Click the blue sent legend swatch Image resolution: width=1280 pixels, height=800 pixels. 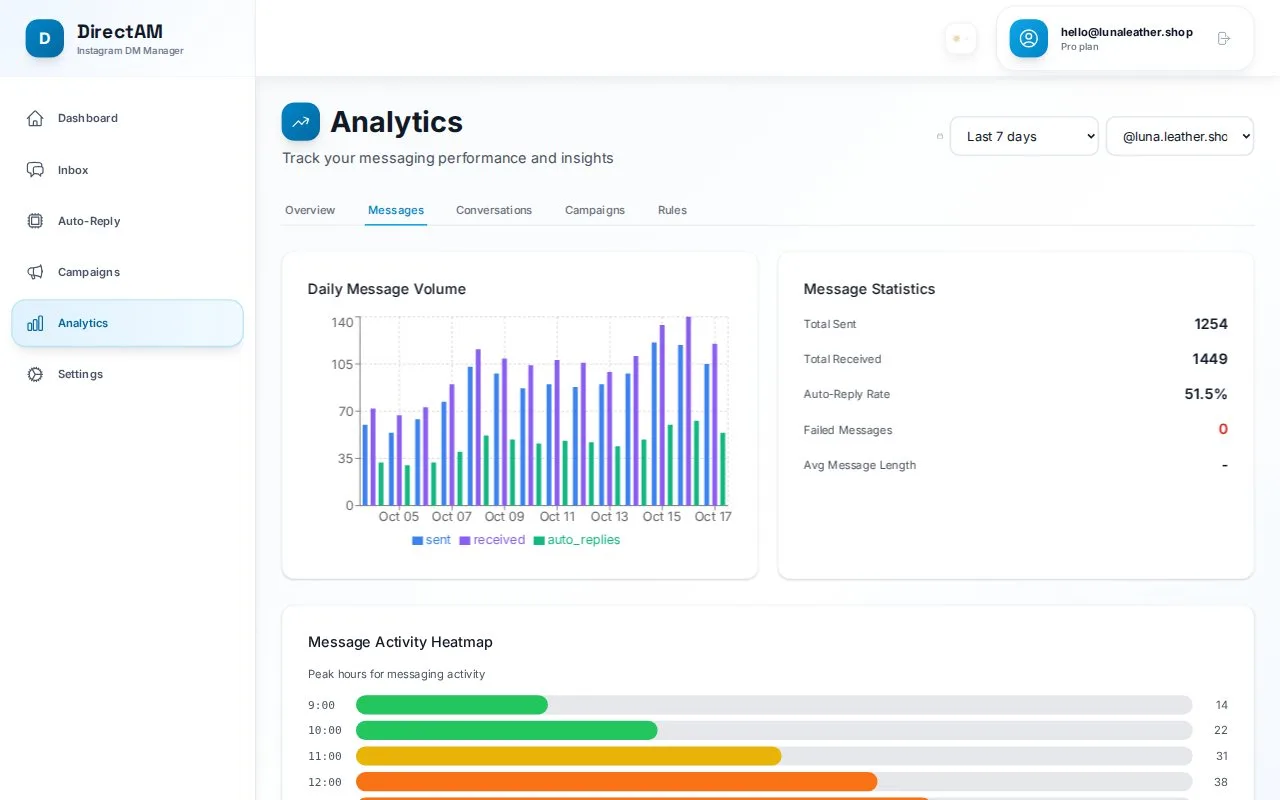click(x=418, y=541)
